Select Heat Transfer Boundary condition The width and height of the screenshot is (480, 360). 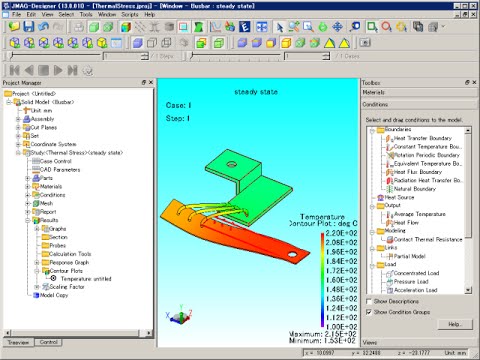tap(422, 138)
